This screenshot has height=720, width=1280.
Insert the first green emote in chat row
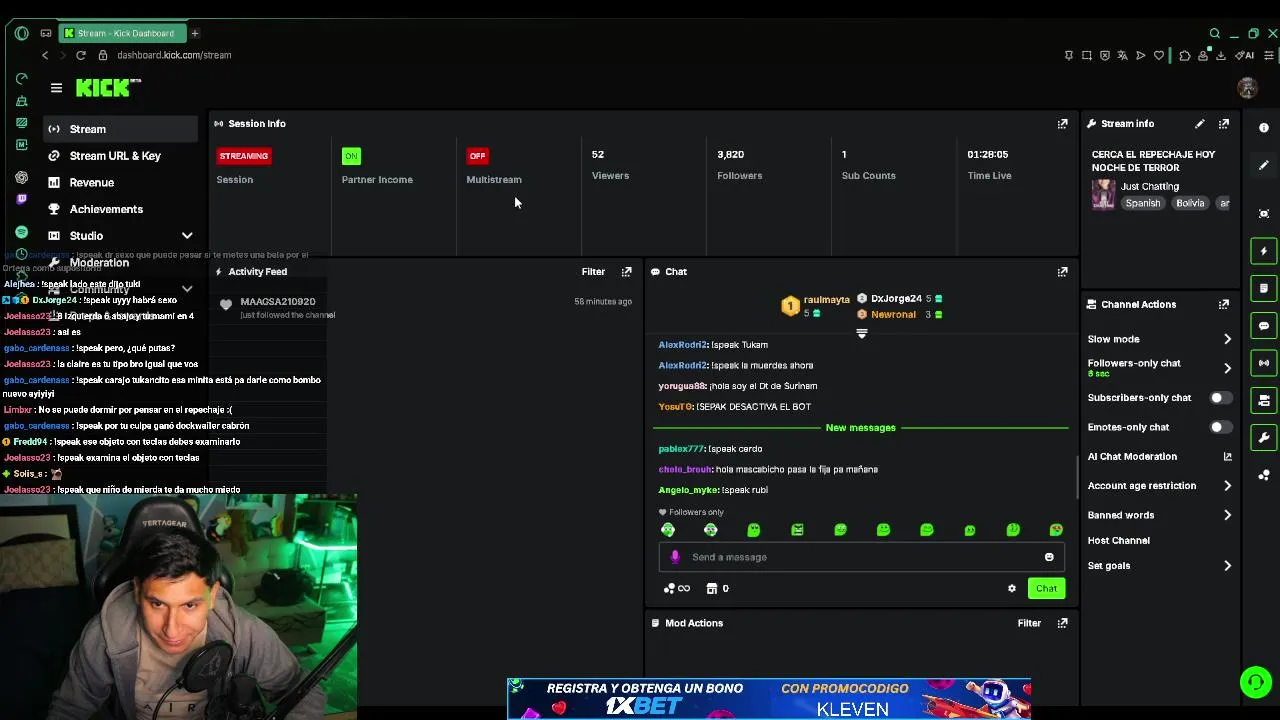pos(668,530)
